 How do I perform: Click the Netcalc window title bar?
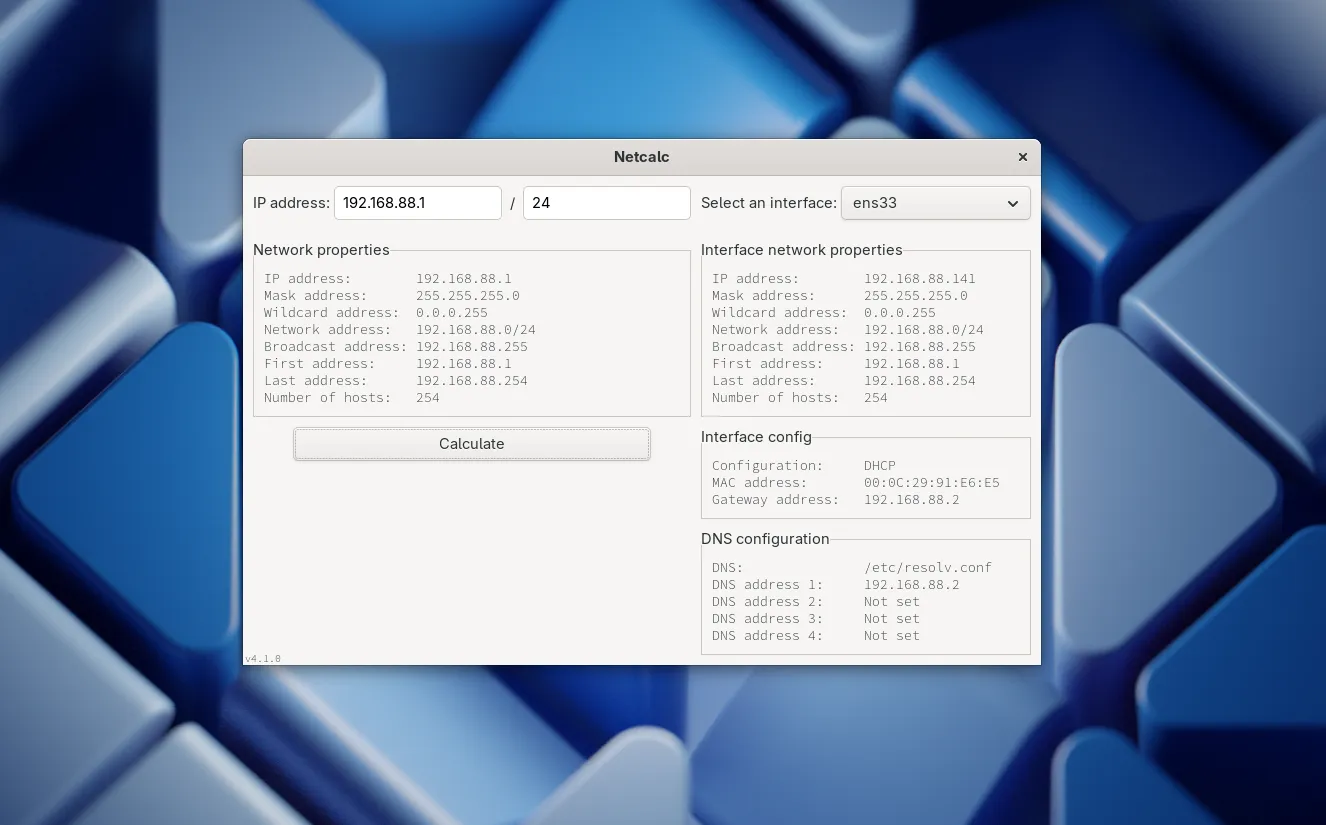pyautogui.click(x=641, y=157)
